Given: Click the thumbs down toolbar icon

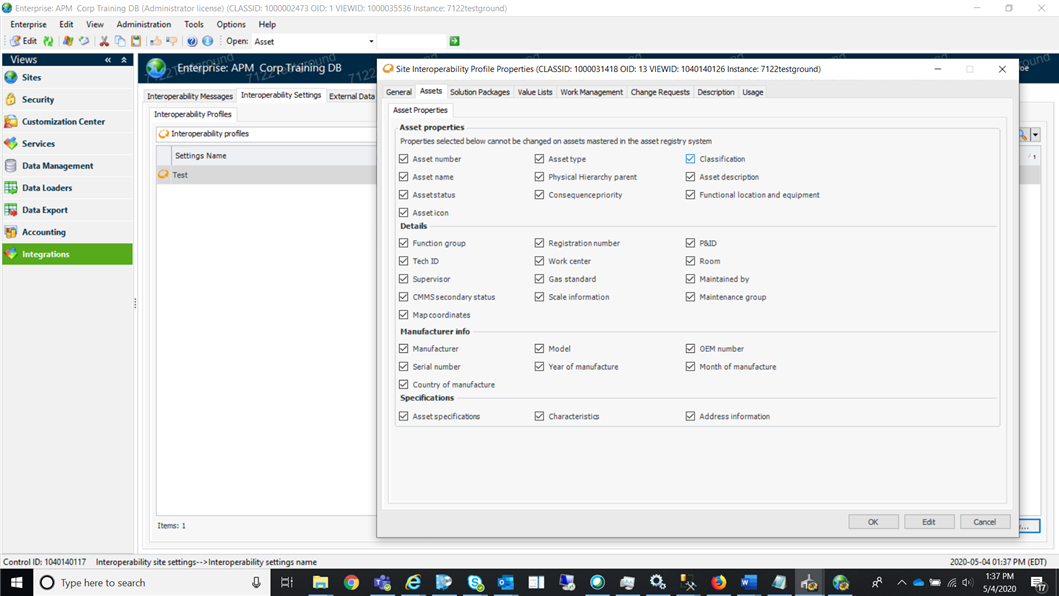Looking at the screenshot, I should 171,41.
